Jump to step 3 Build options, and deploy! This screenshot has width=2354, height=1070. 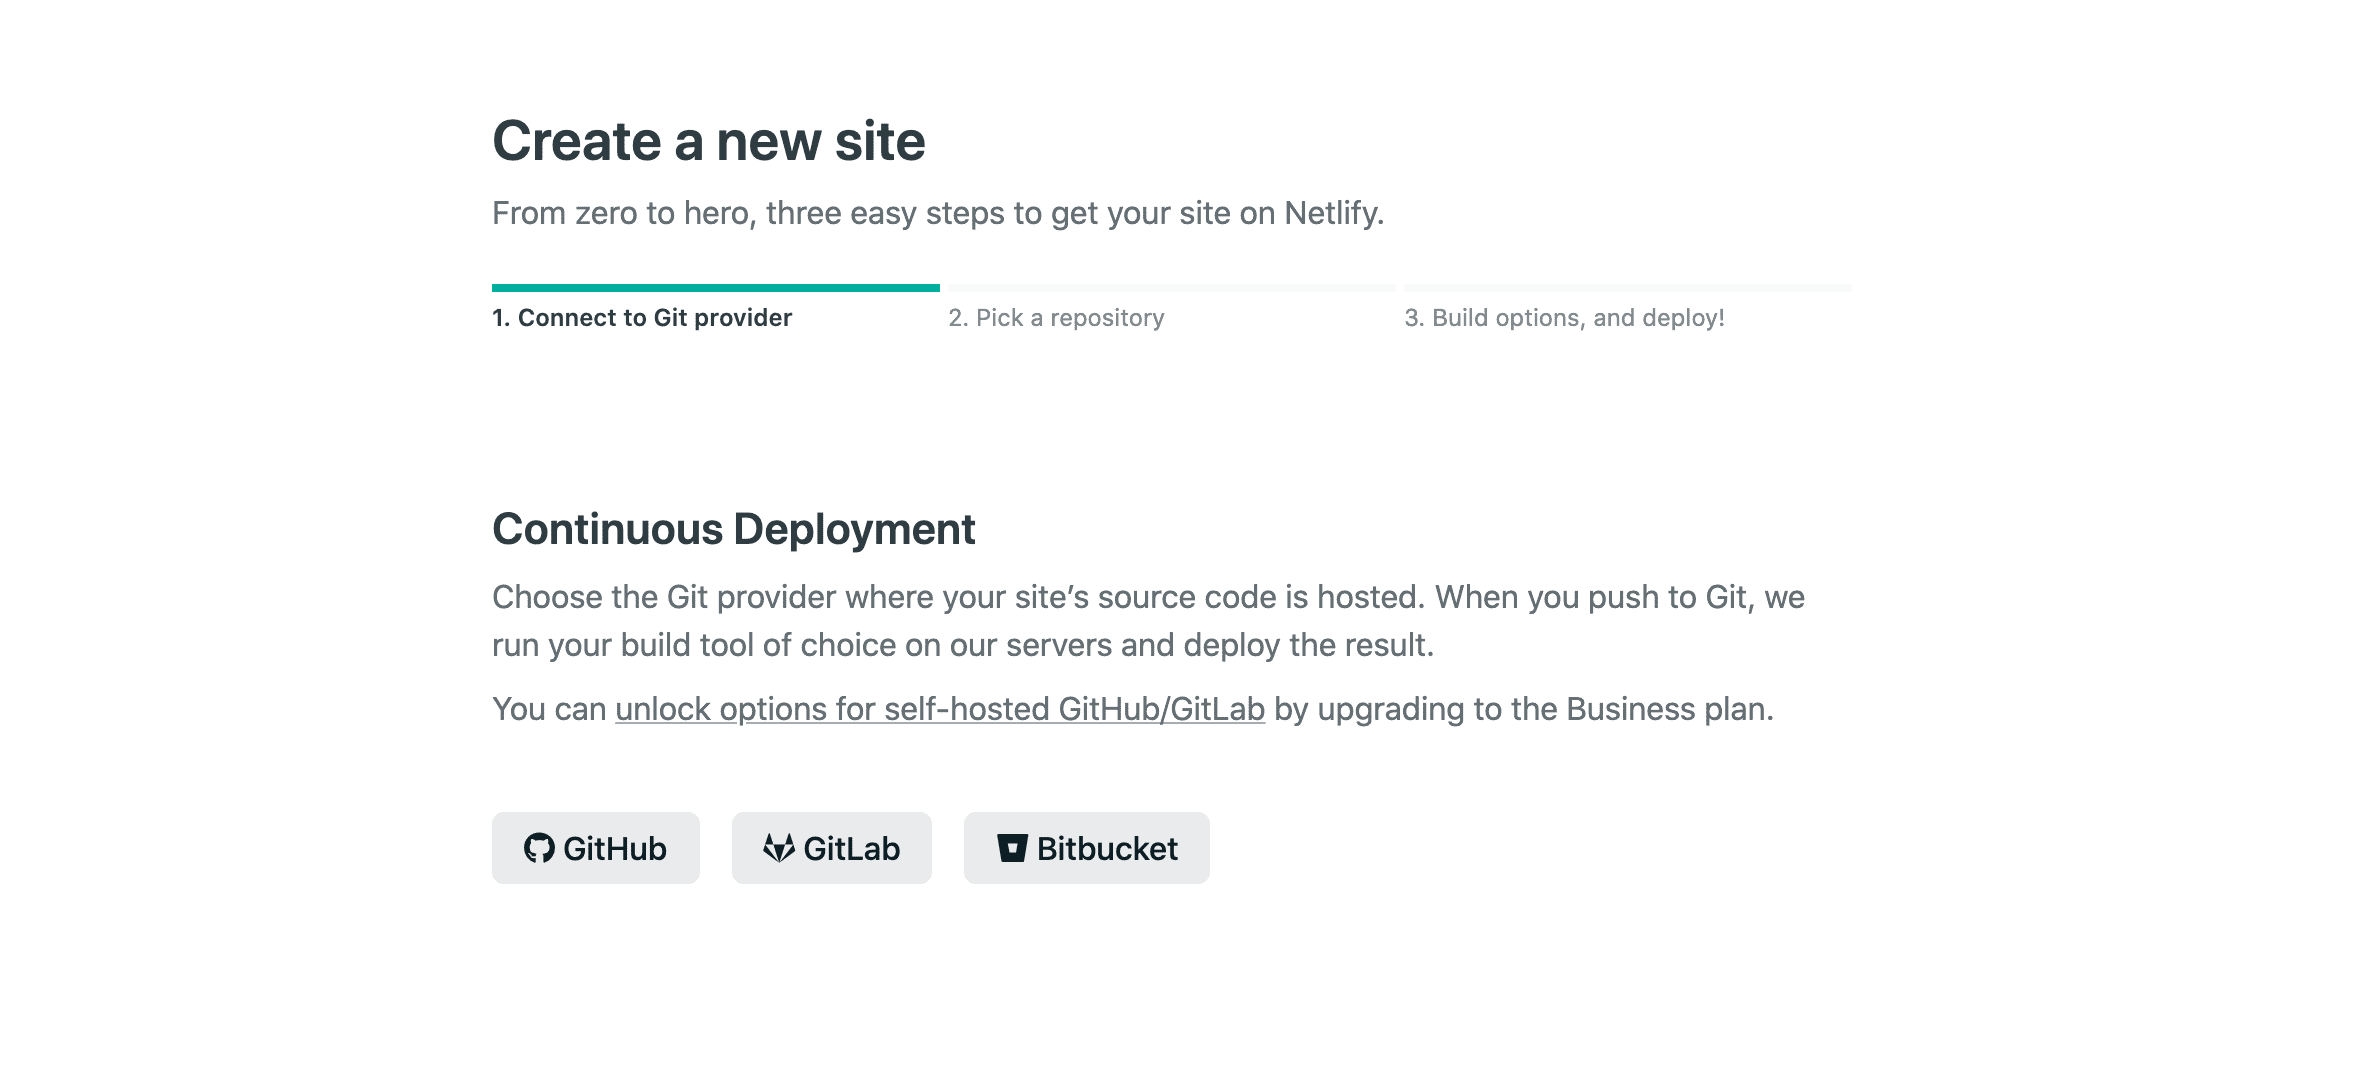[1564, 318]
